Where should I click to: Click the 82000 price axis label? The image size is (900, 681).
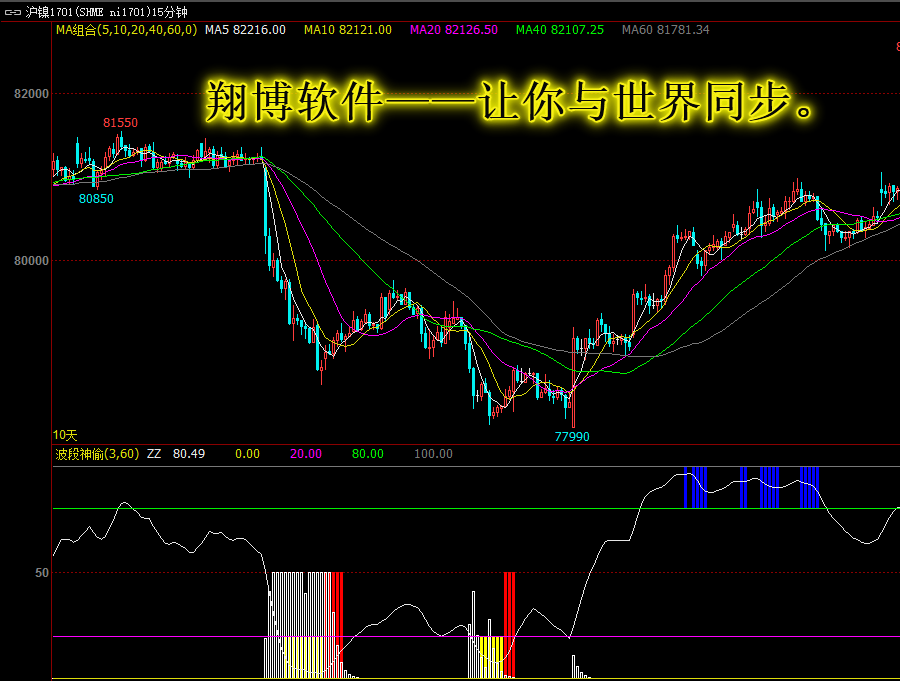pos(32,94)
